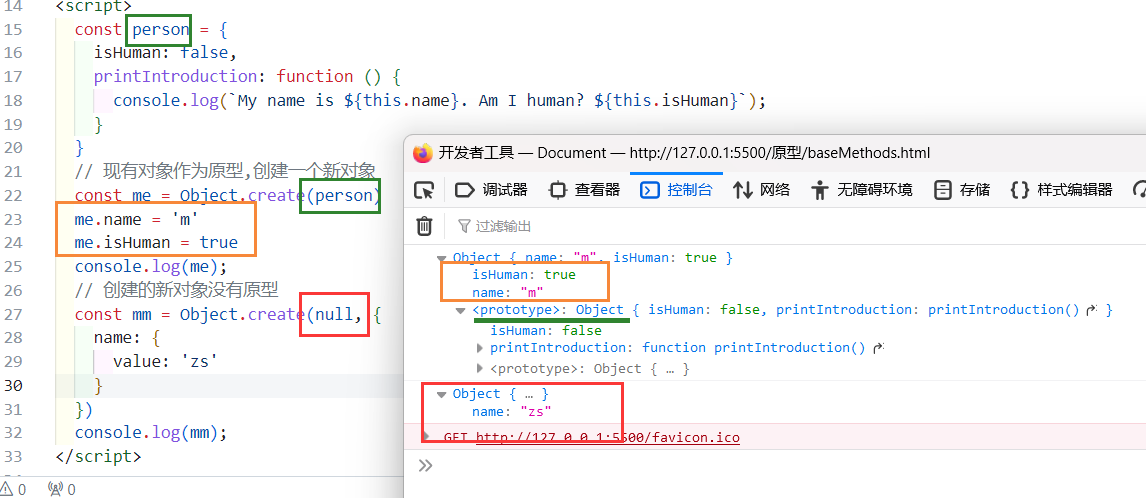1146x498 pixels.
Task: Jump to printIntroduction definition icon in prototype summary
Action: (x=1093, y=310)
